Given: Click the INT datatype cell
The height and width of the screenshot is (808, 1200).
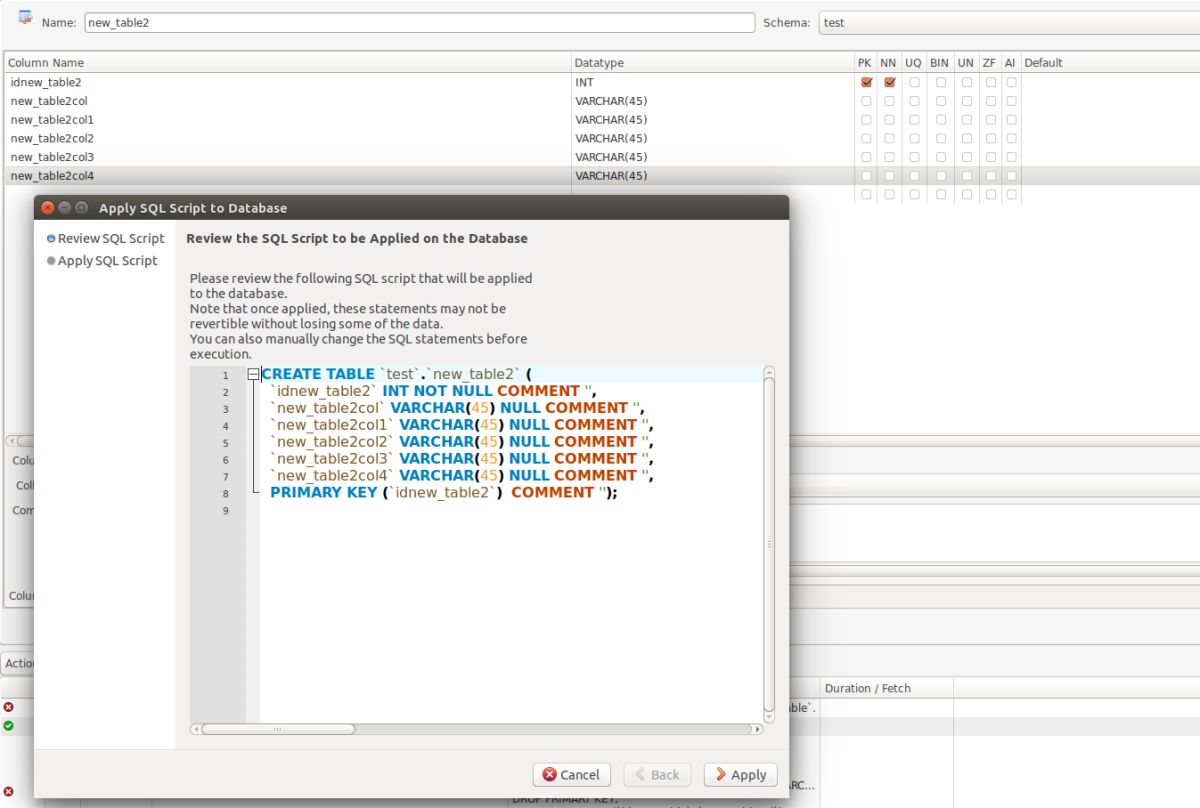Looking at the screenshot, I should [712, 82].
